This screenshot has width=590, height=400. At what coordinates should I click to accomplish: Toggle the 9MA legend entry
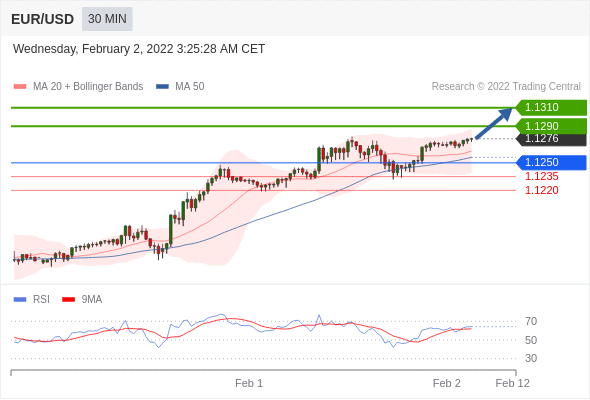[x=82, y=300]
